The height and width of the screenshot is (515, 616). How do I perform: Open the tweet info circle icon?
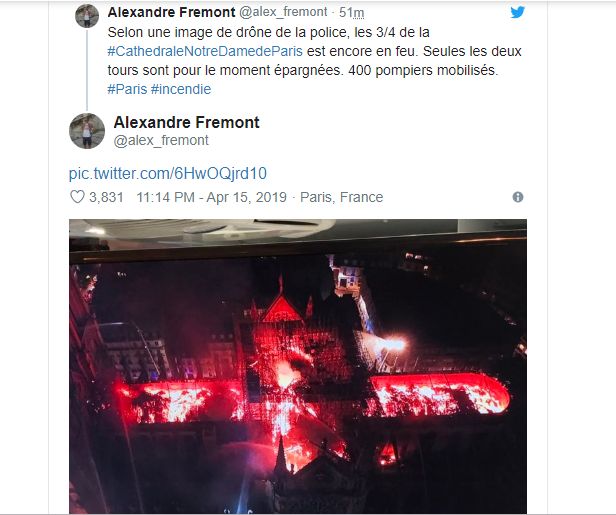pos(518,197)
